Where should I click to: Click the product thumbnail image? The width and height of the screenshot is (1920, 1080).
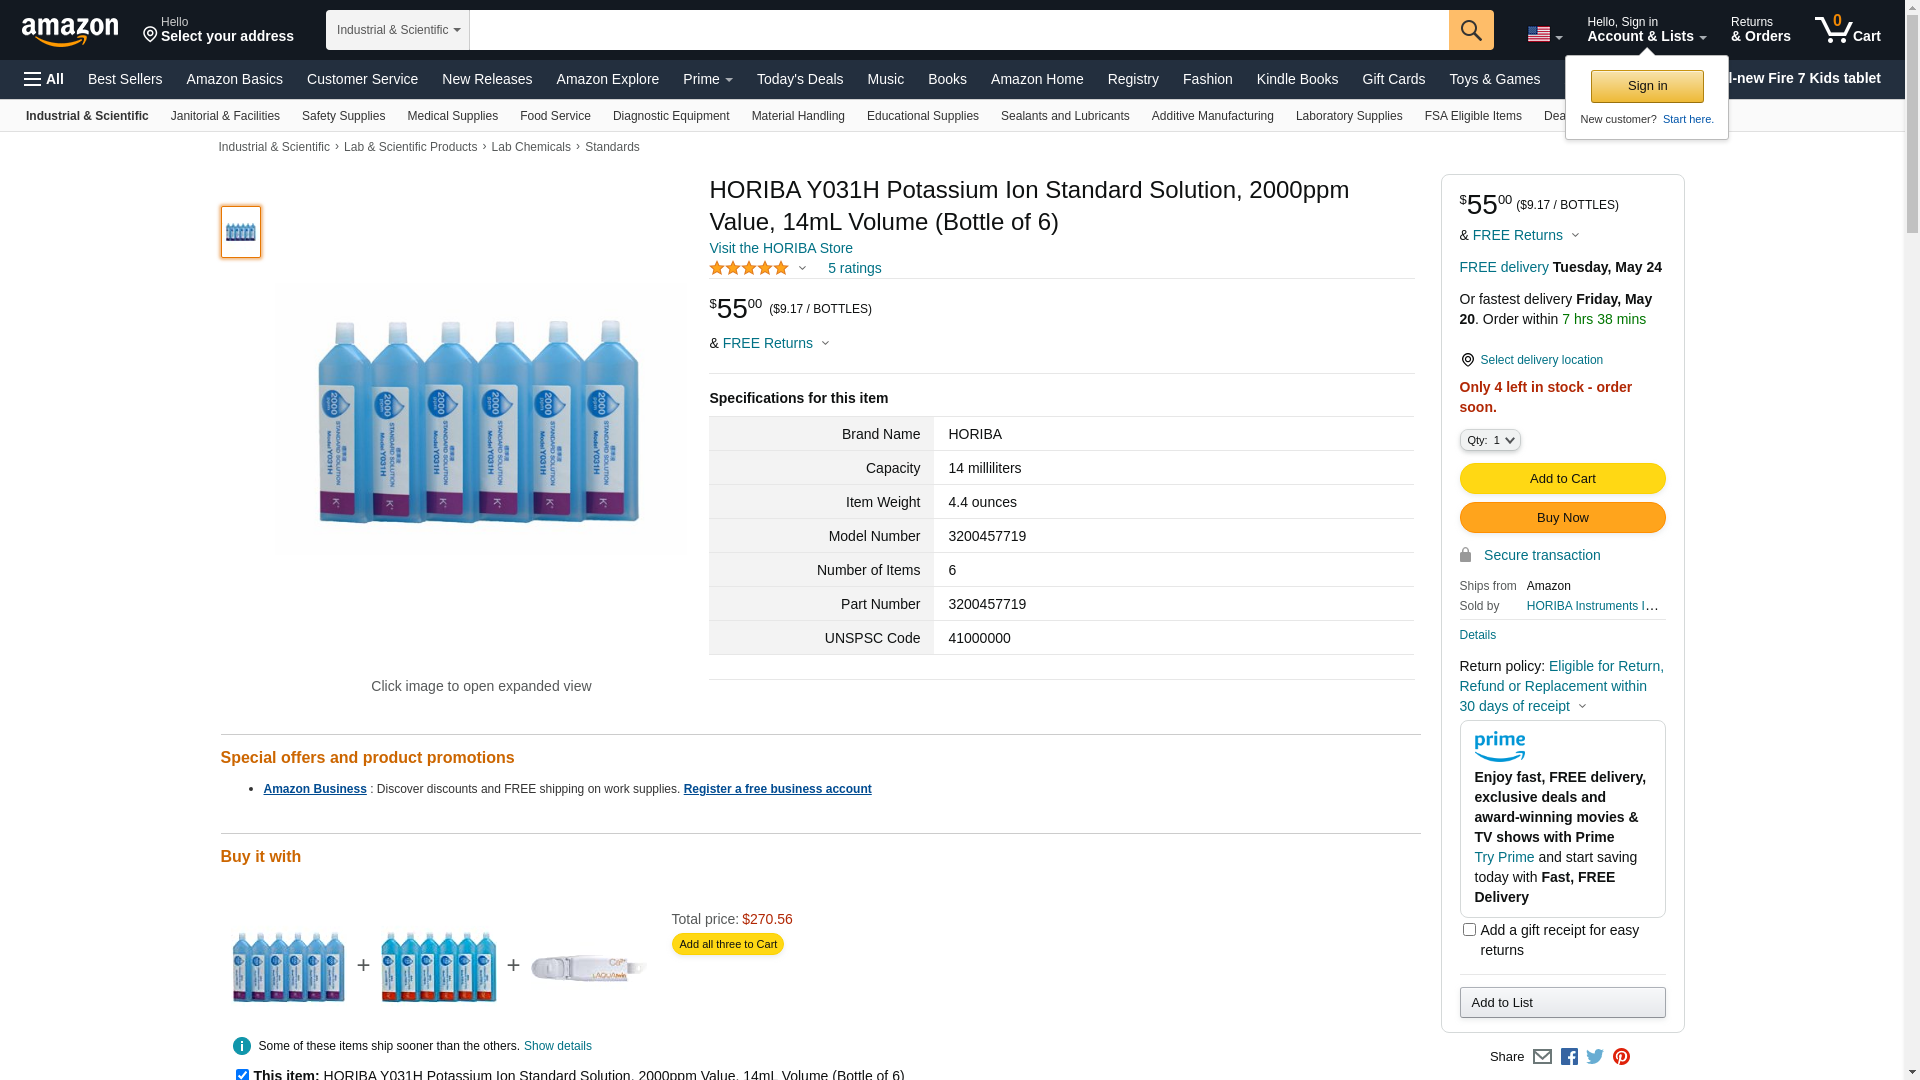click(x=241, y=232)
